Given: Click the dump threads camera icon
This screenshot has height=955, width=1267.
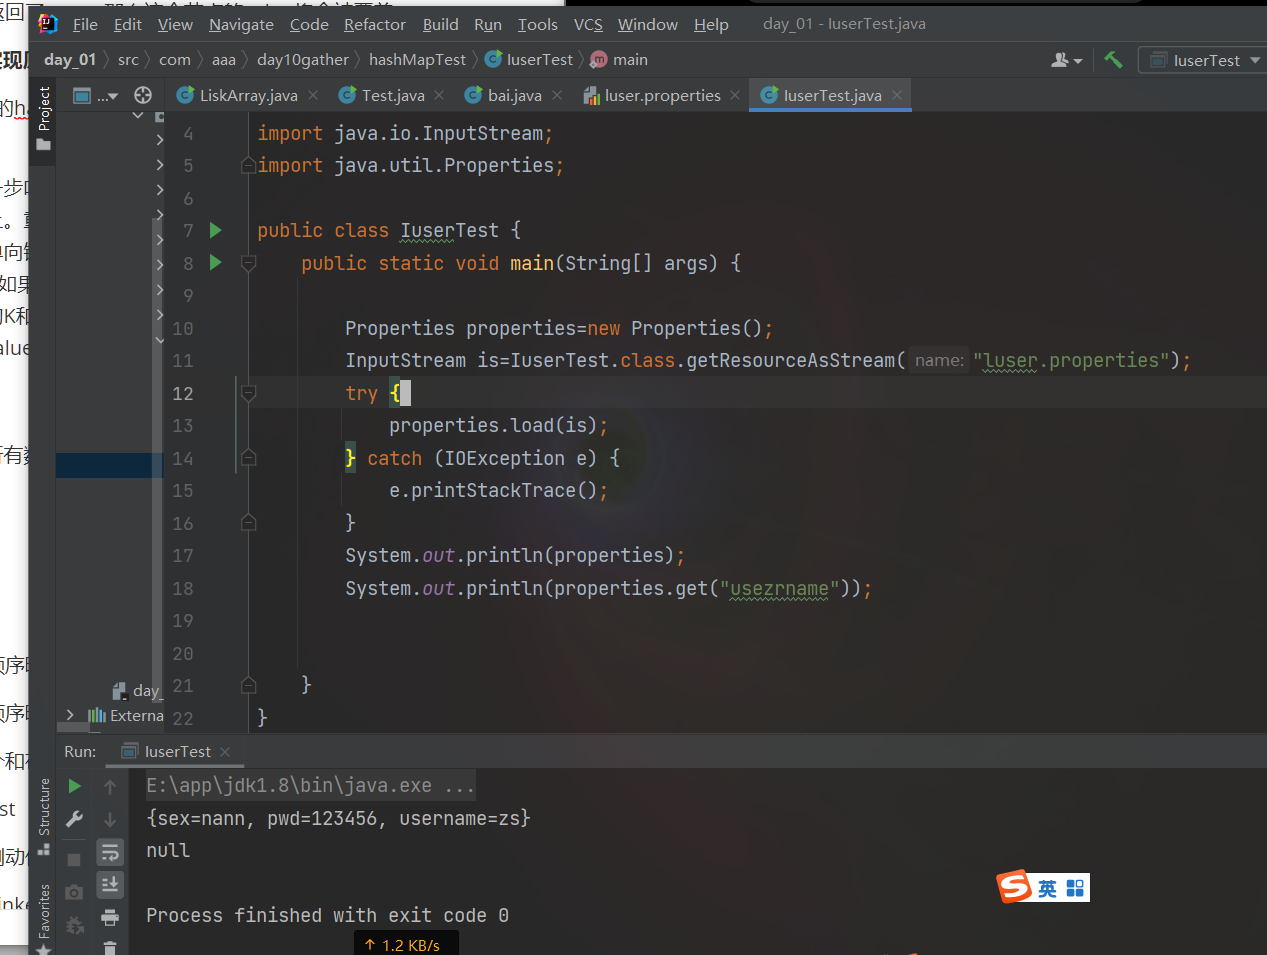Looking at the screenshot, I should point(74,892).
